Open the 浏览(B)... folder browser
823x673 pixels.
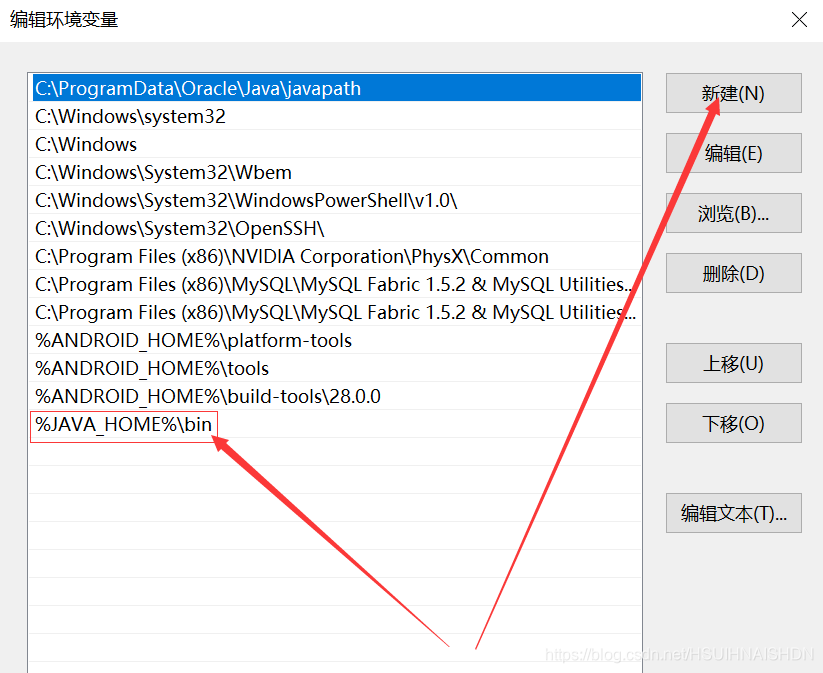point(733,213)
